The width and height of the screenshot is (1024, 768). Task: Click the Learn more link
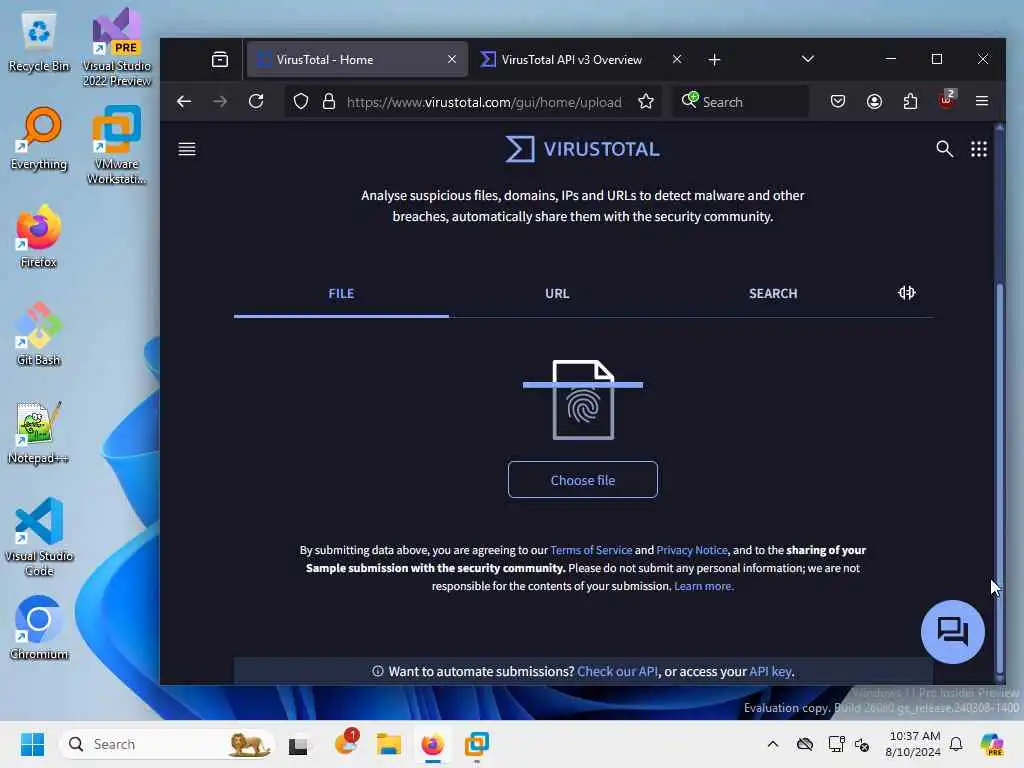coord(703,586)
